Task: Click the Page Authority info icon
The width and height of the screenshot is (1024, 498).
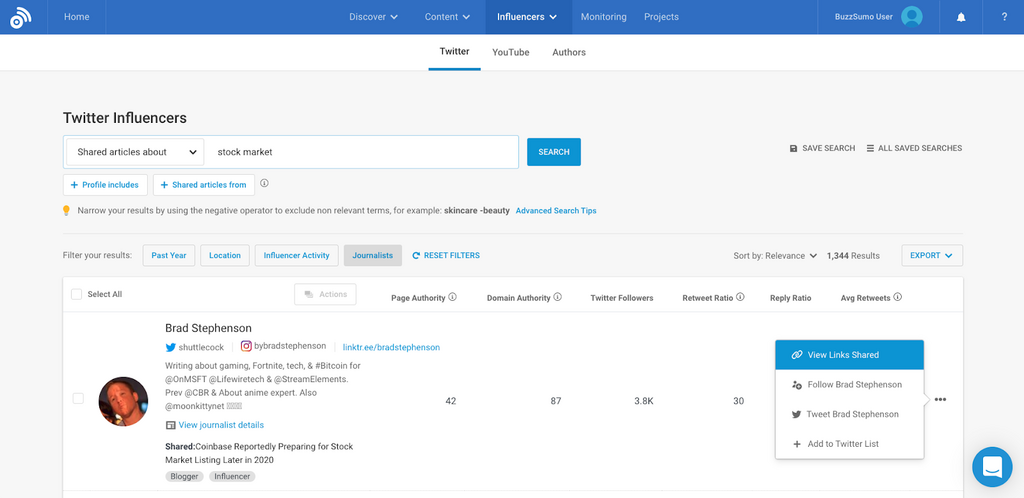Action: point(452,297)
